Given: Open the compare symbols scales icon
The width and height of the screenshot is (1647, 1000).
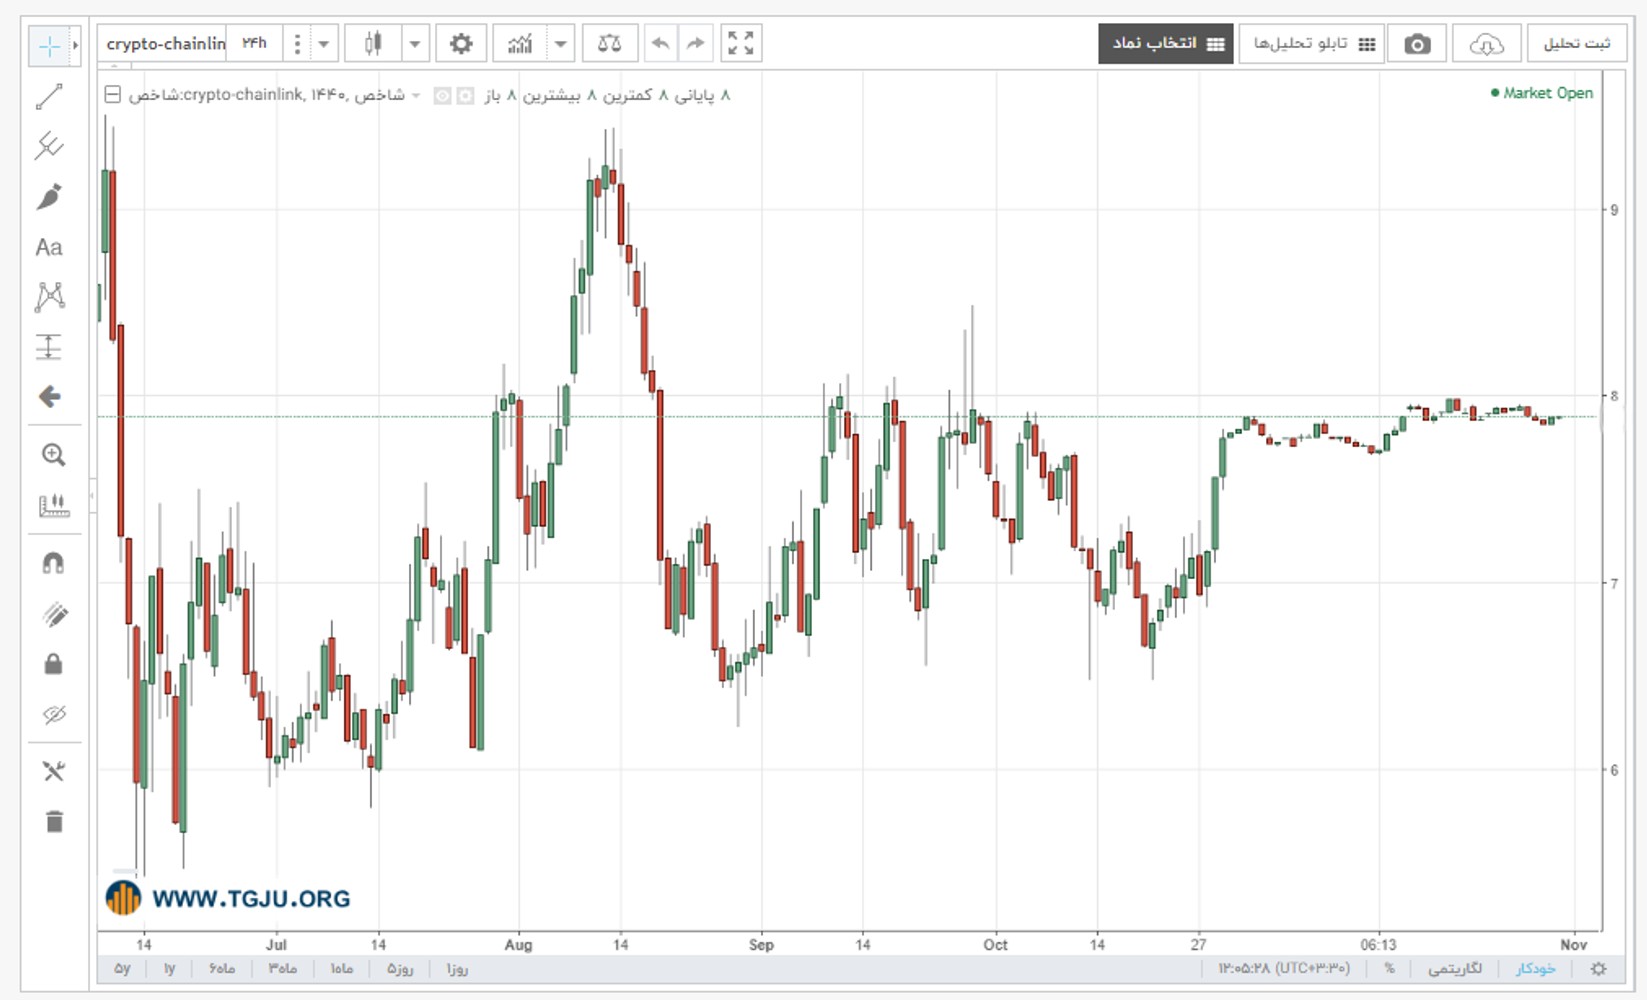Looking at the screenshot, I should 609,44.
